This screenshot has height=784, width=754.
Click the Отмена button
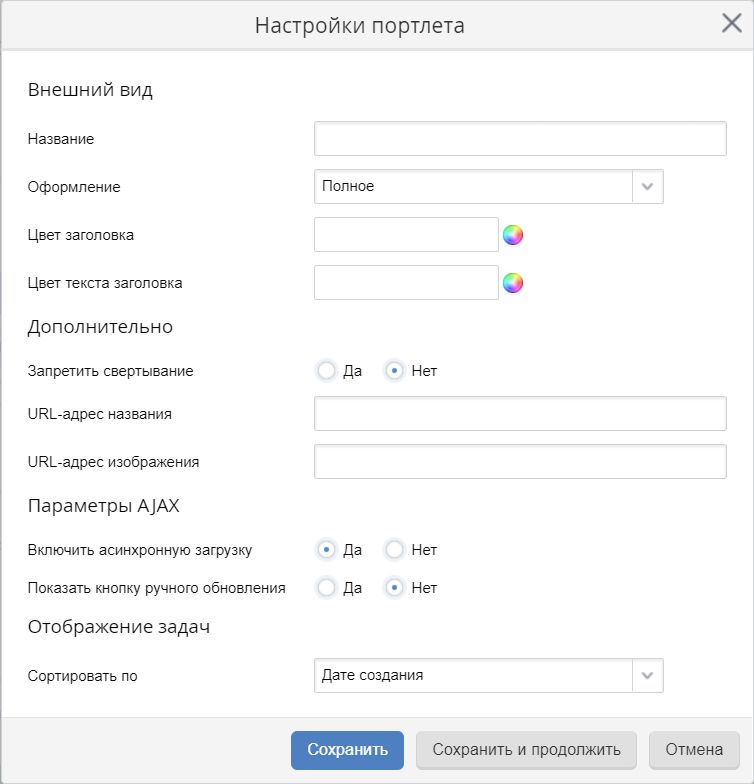[x=694, y=750]
